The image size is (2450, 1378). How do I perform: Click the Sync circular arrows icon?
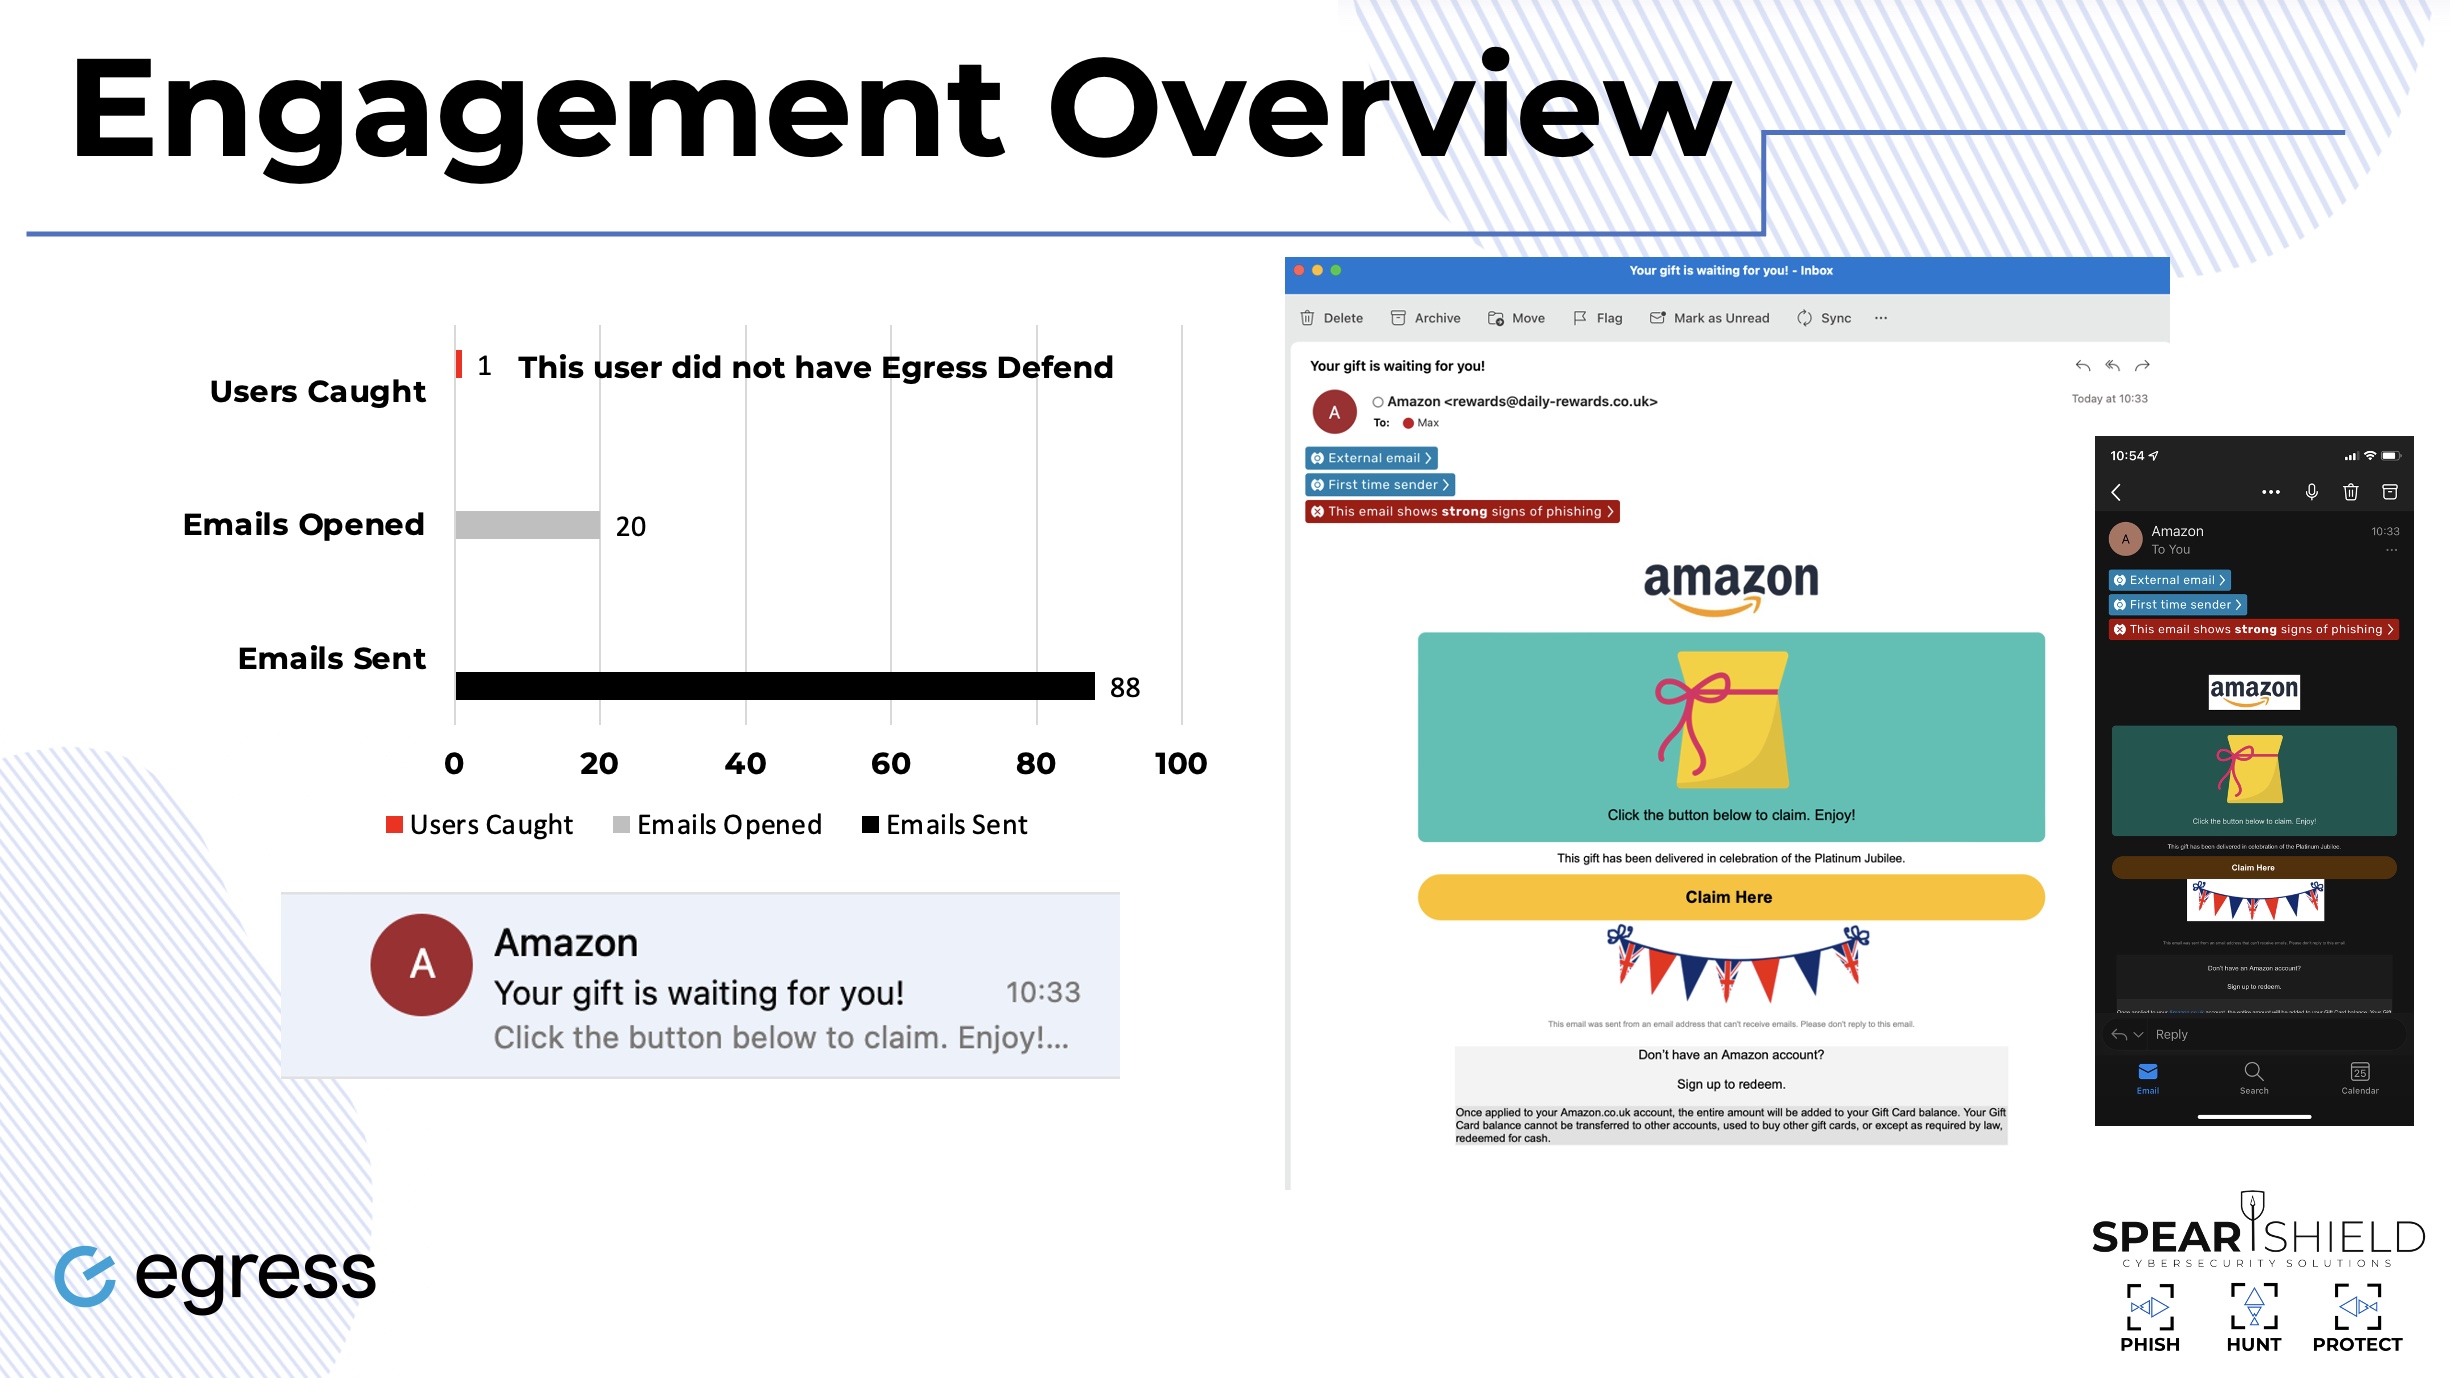(x=1804, y=318)
